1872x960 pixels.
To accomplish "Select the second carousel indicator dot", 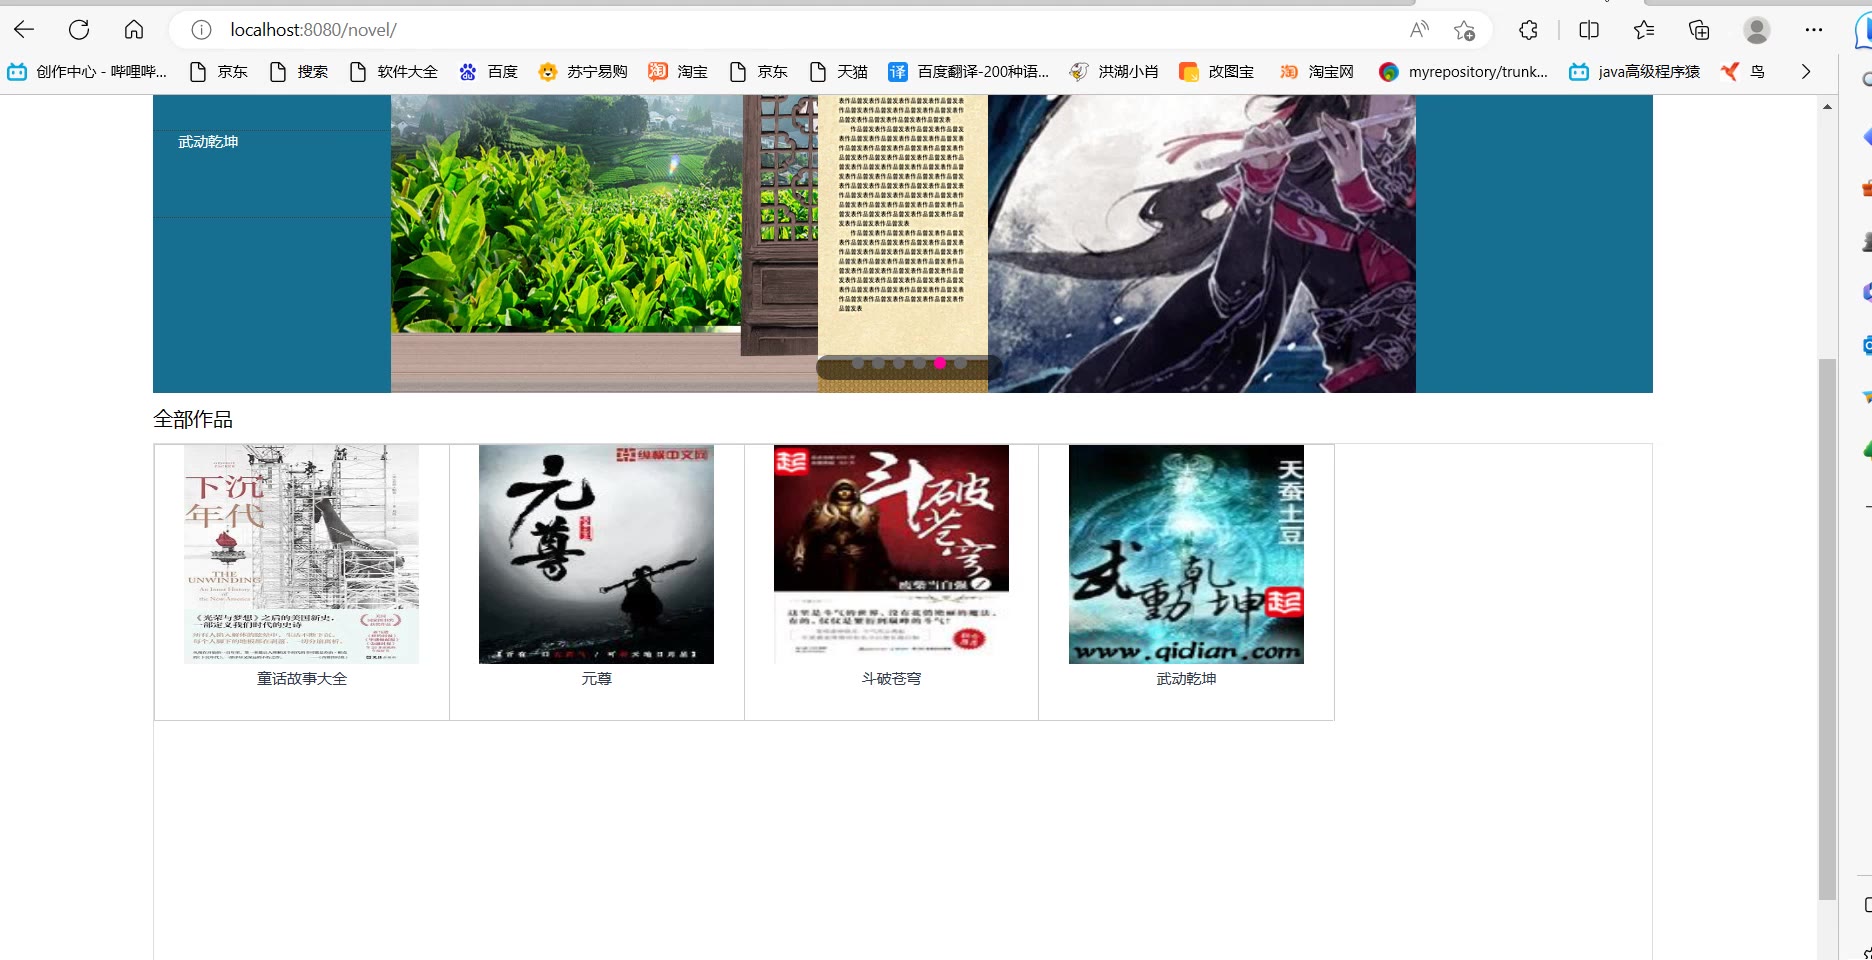I will pos(878,363).
